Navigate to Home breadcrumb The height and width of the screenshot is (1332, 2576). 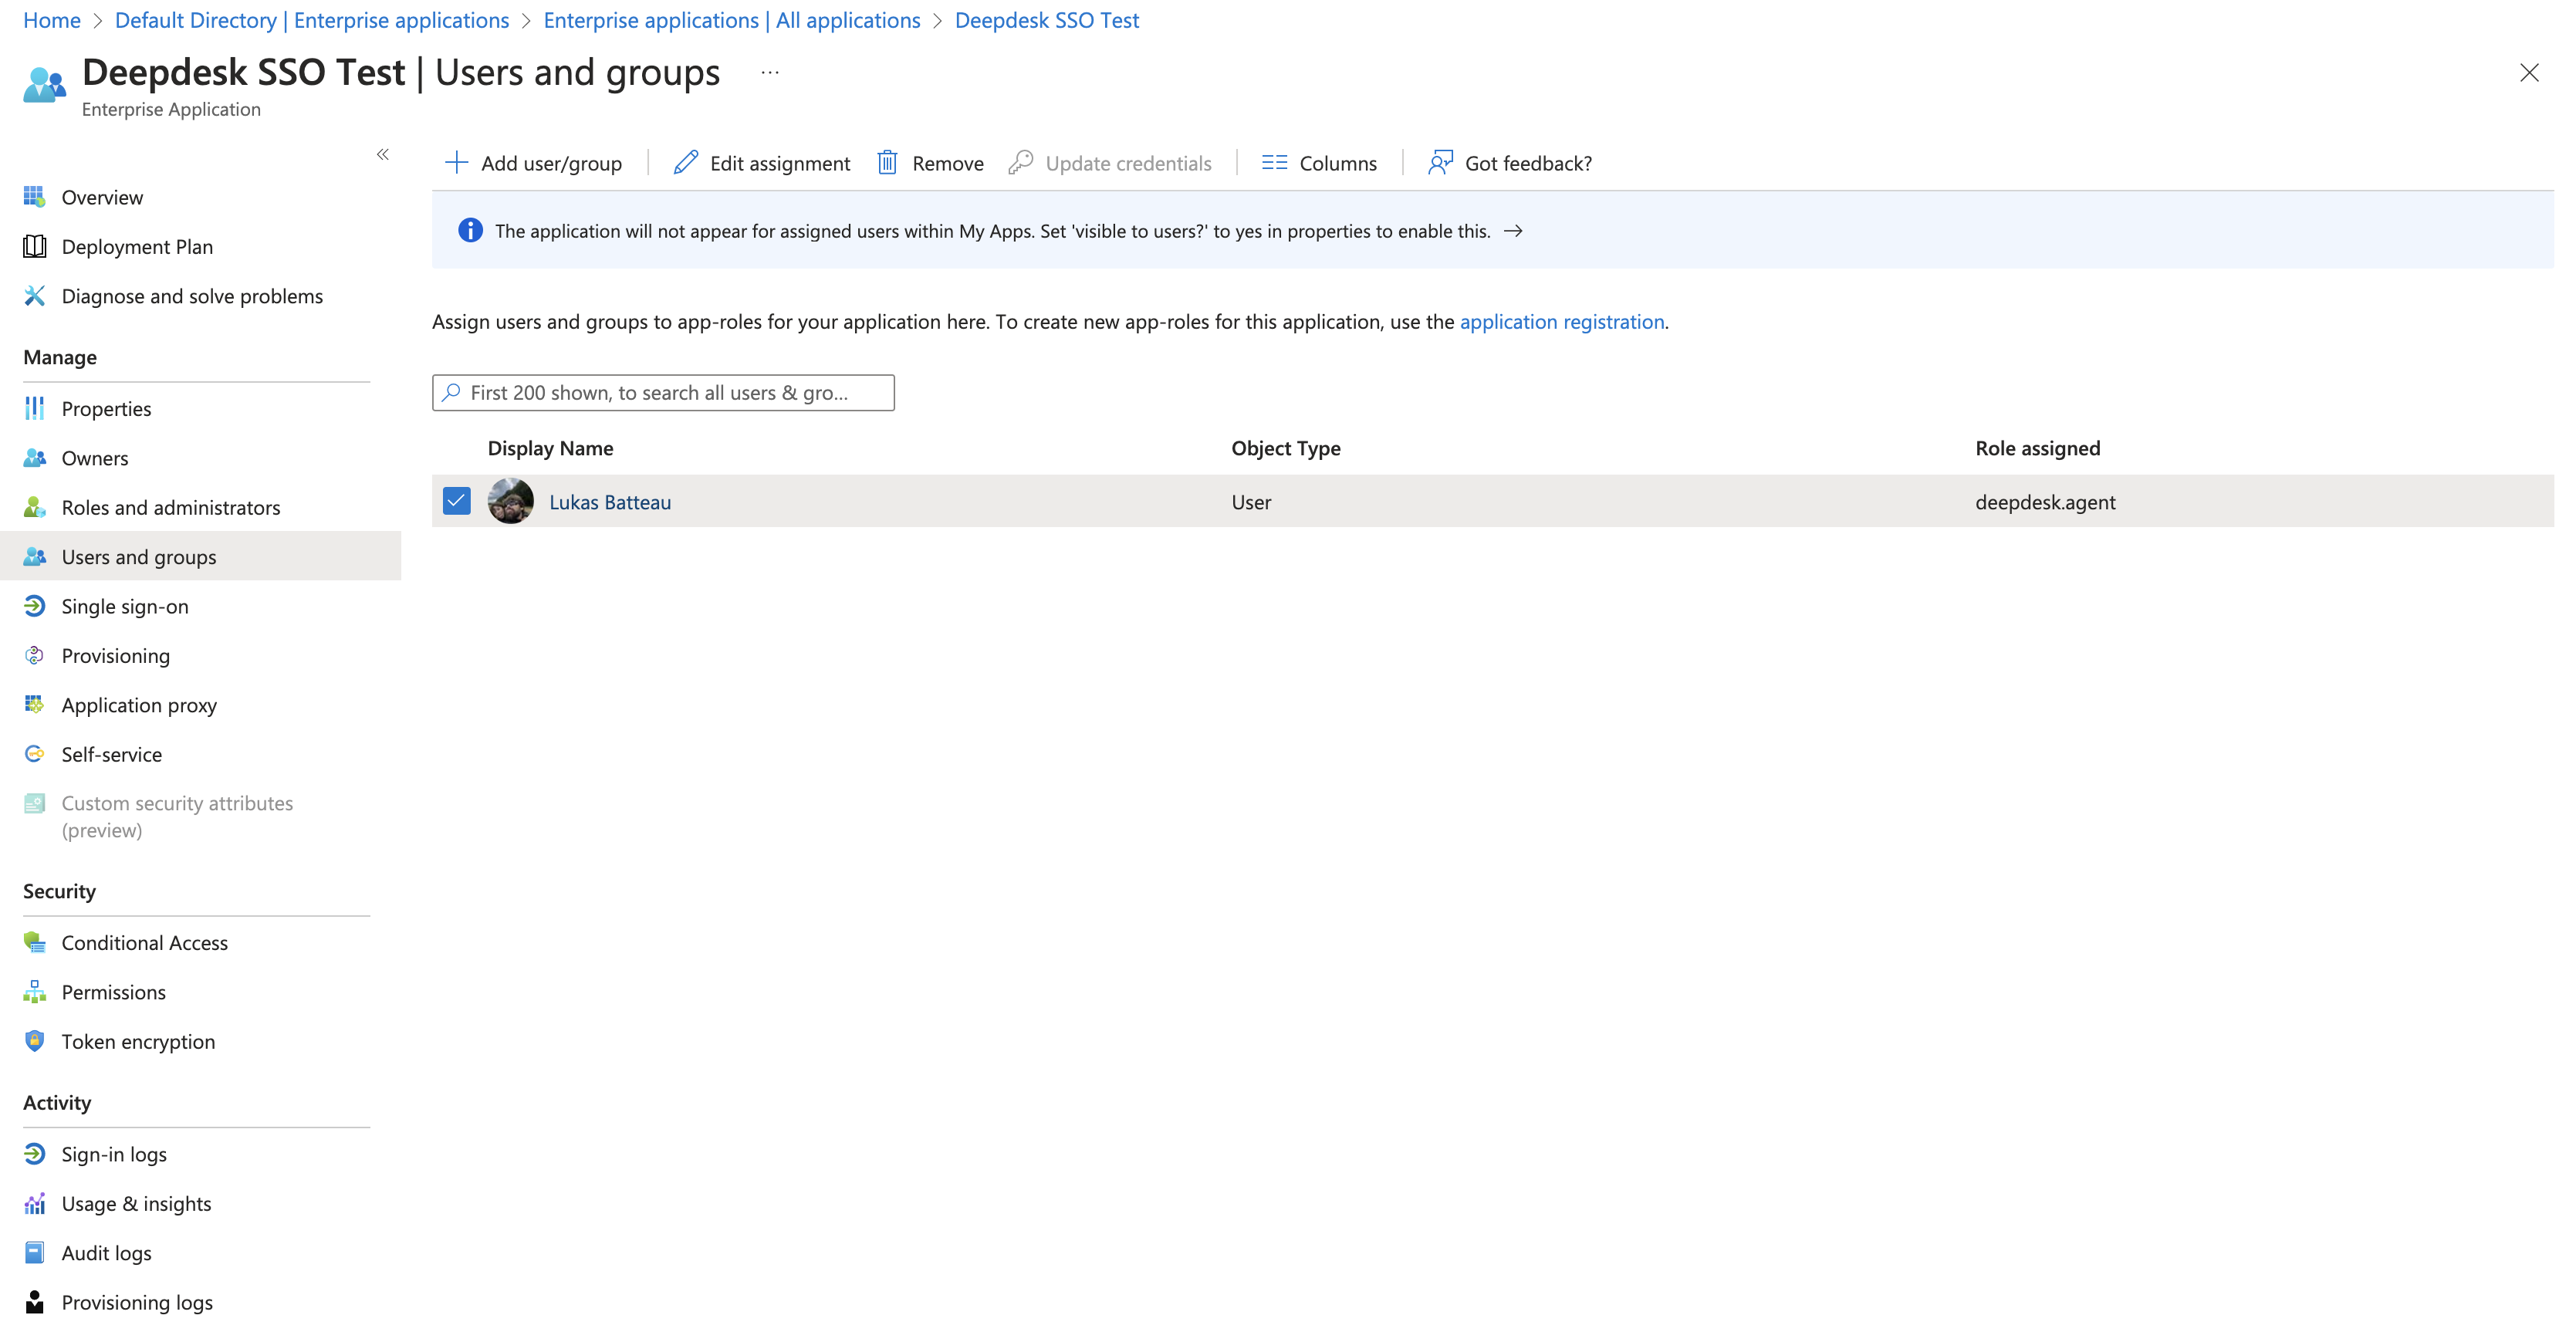(x=52, y=20)
